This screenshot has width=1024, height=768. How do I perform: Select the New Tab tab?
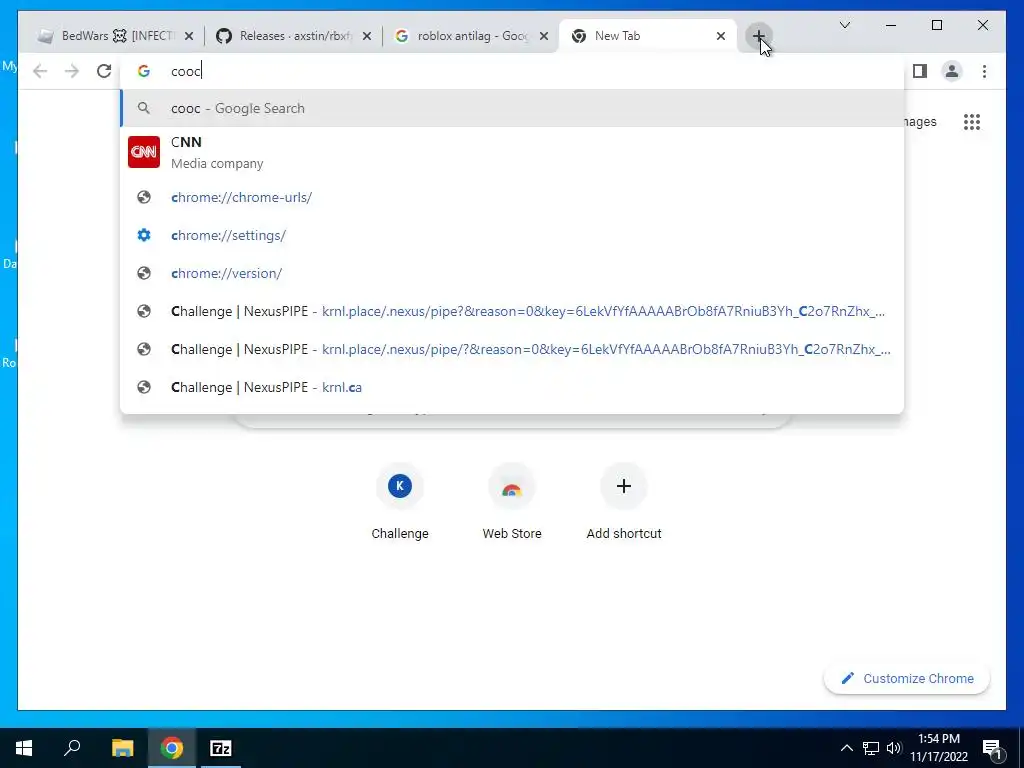[648, 37]
